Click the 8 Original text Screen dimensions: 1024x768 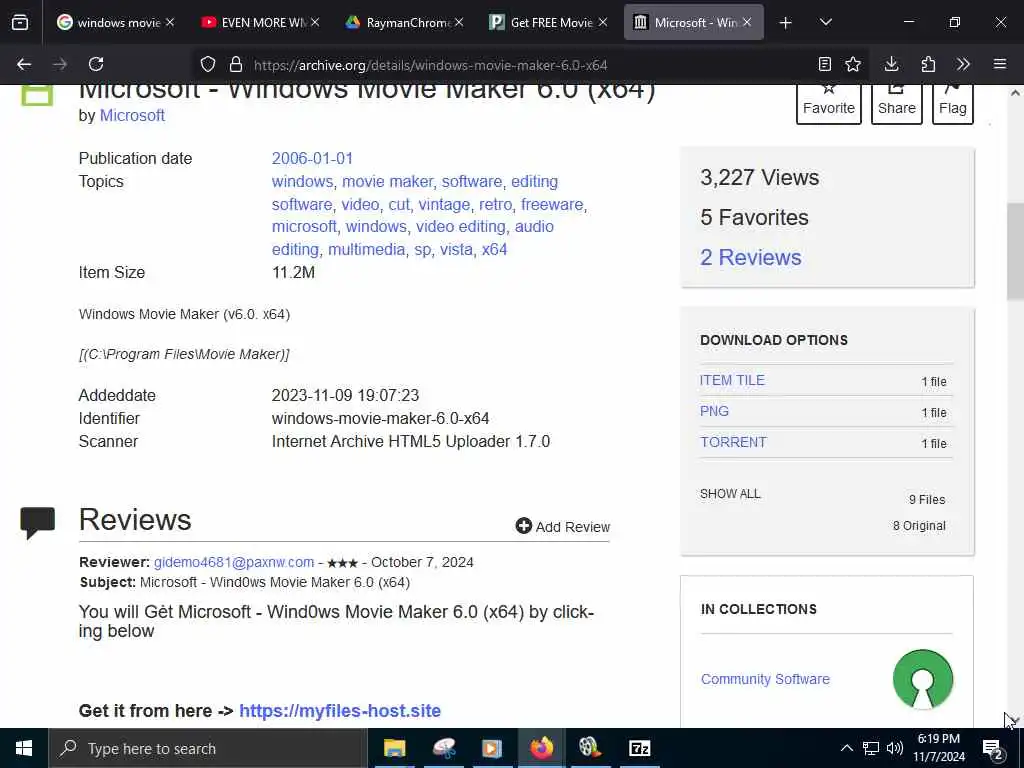(919, 526)
